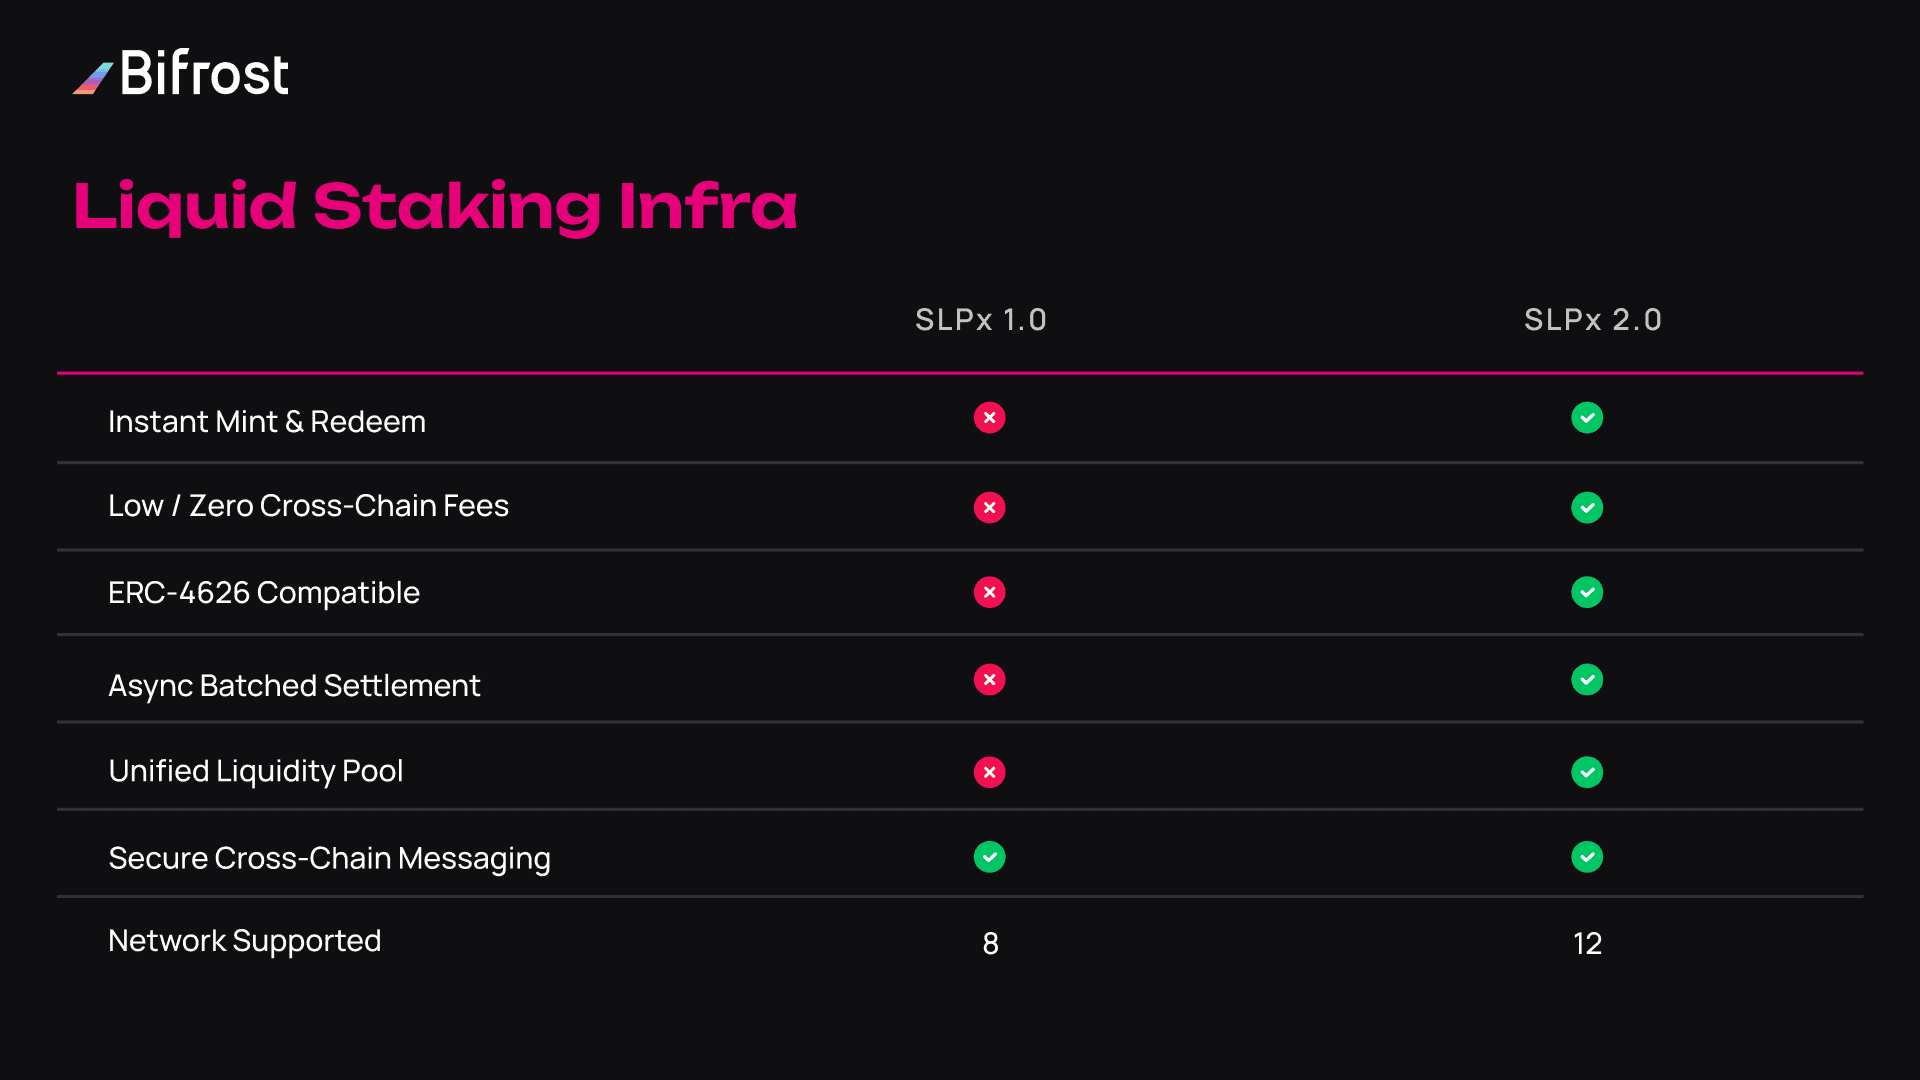The image size is (1920, 1080).
Task: Click red X for Async Batched Settlement
Action: pyautogui.click(x=989, y=680)
